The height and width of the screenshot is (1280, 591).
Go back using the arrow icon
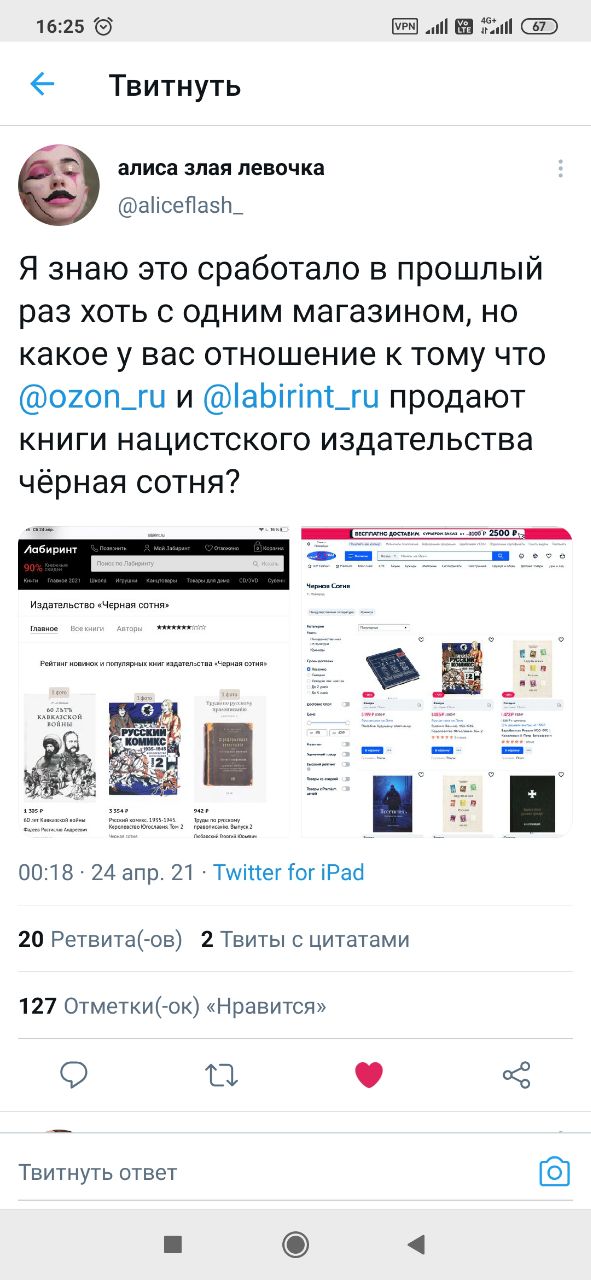42,84
